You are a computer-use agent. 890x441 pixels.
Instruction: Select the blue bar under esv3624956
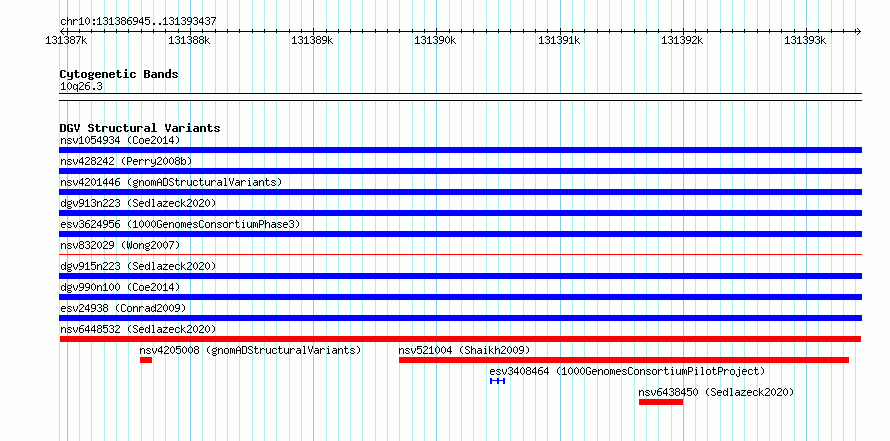click(460, 234)
